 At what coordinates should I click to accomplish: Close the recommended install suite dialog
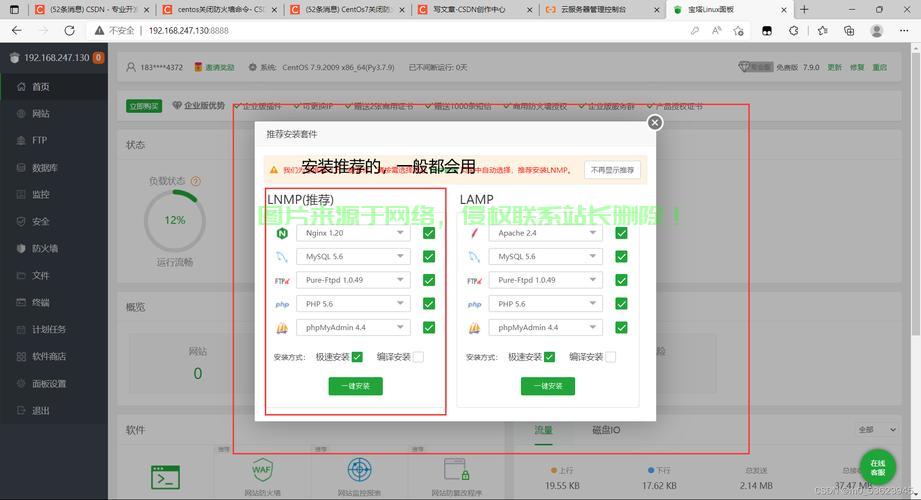click(x=654, y=122)
